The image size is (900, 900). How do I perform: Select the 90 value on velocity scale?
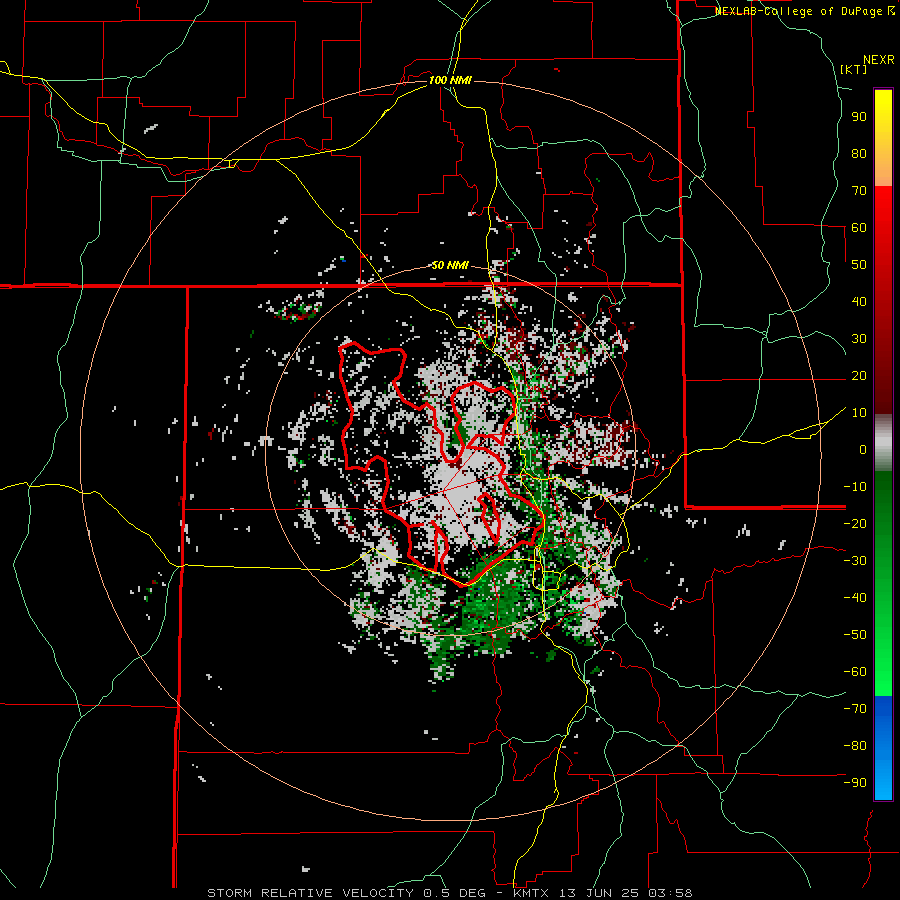[x=859, y=117]
